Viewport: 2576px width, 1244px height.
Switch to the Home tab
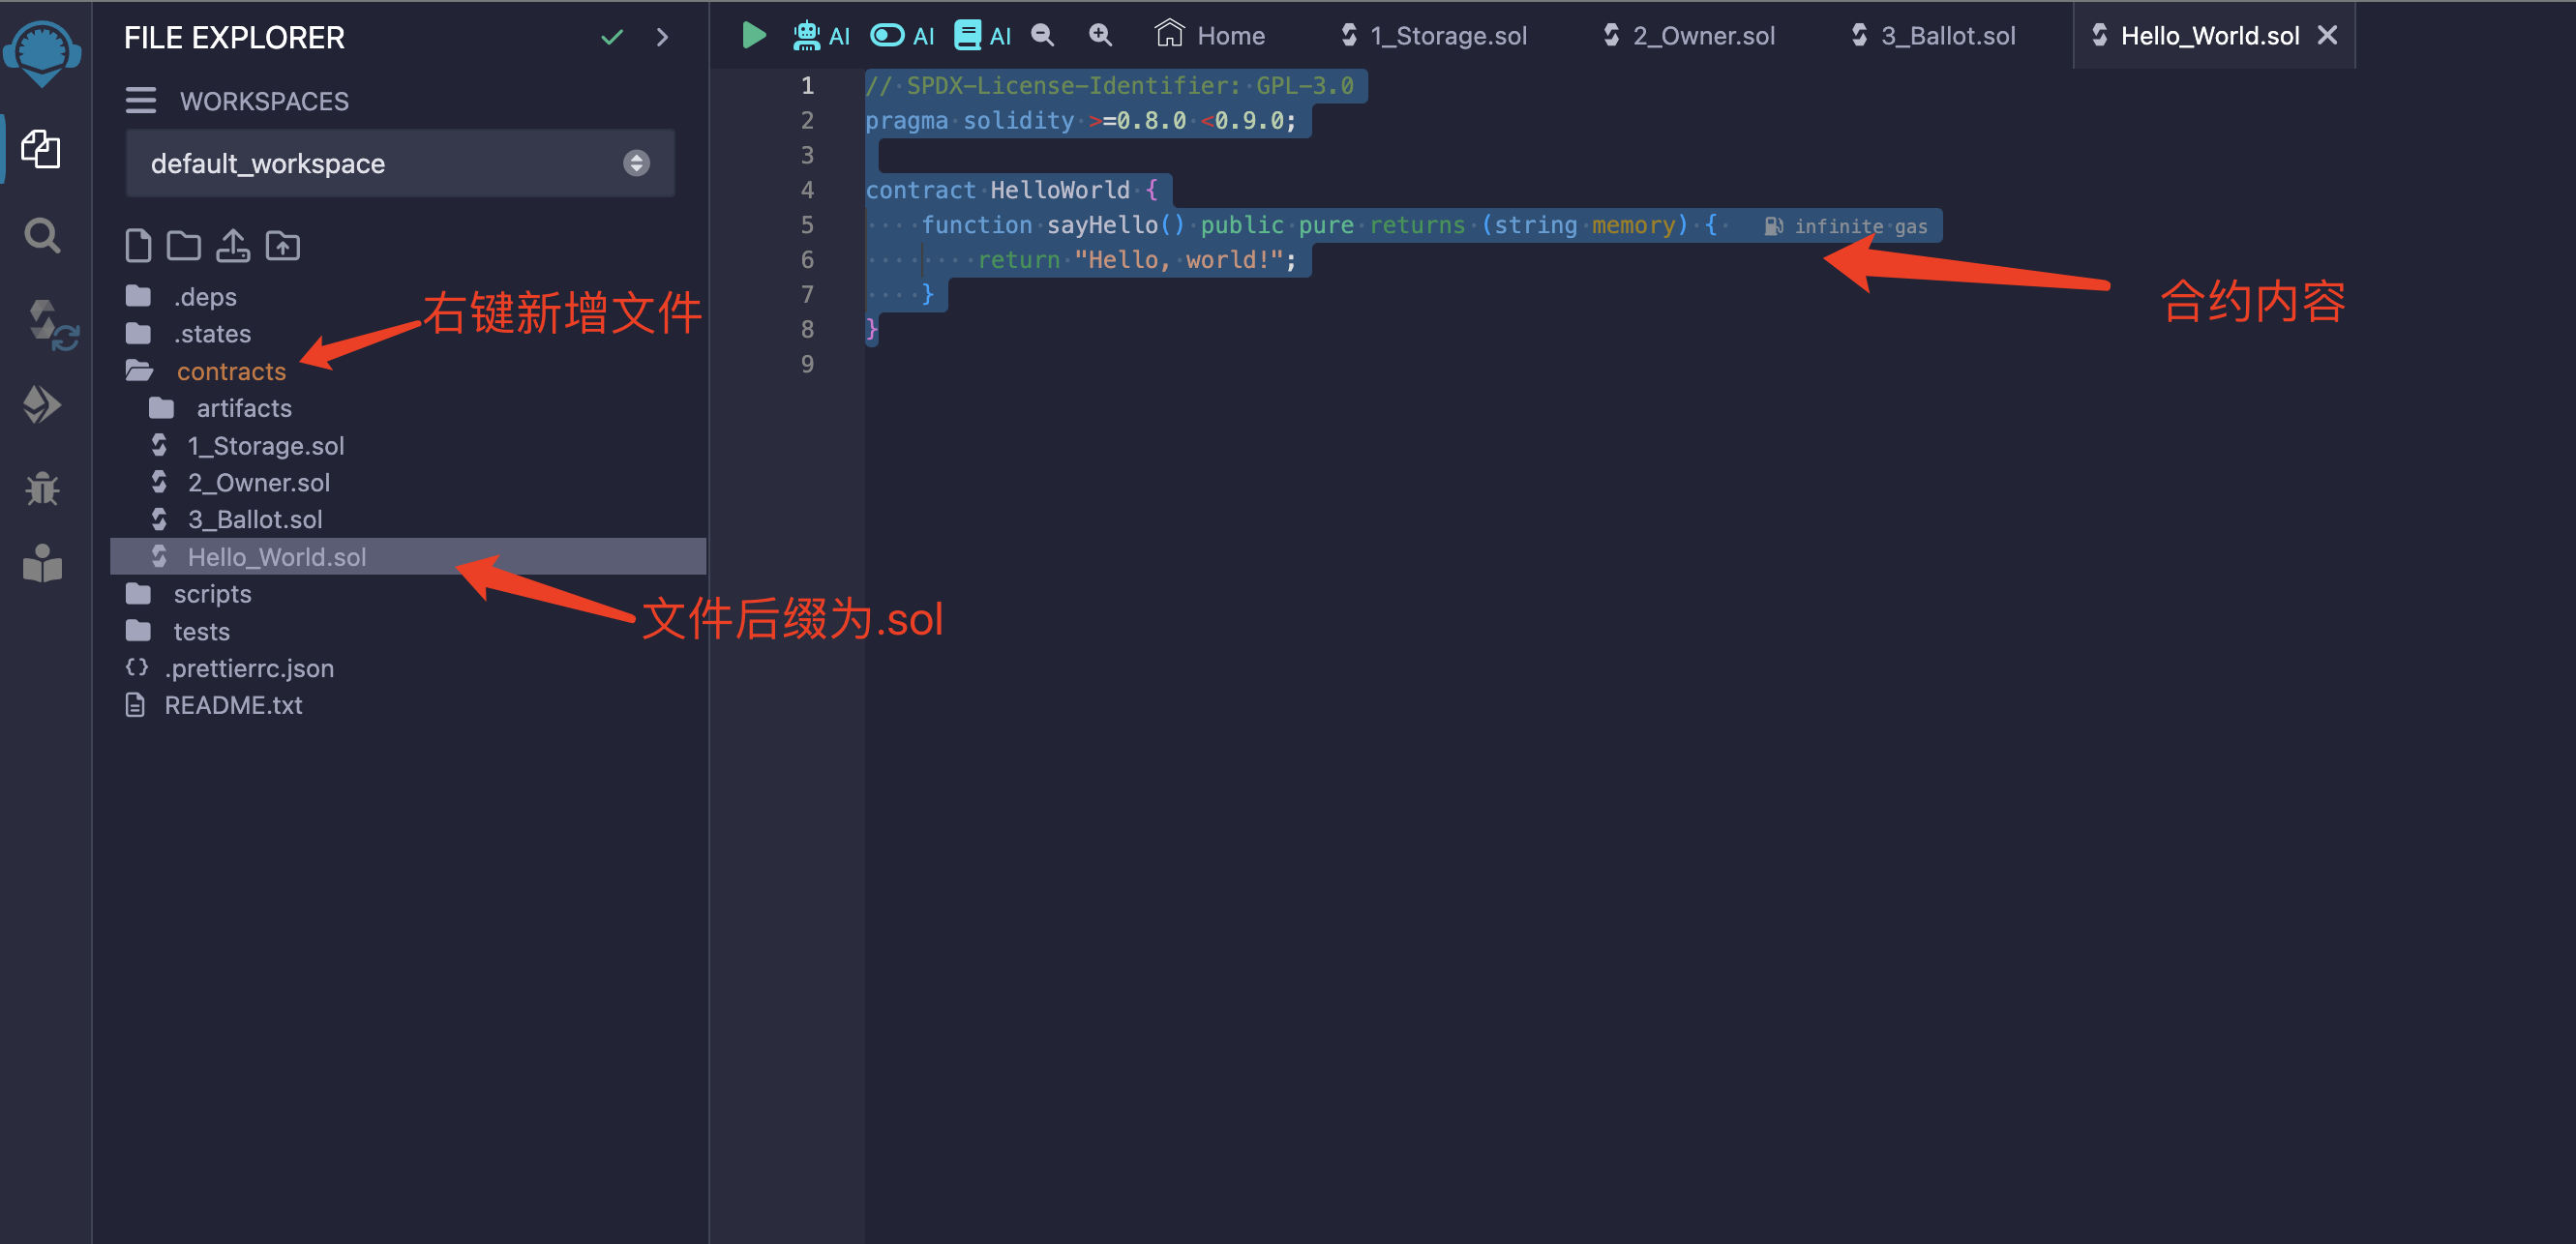coord(1211,36)
